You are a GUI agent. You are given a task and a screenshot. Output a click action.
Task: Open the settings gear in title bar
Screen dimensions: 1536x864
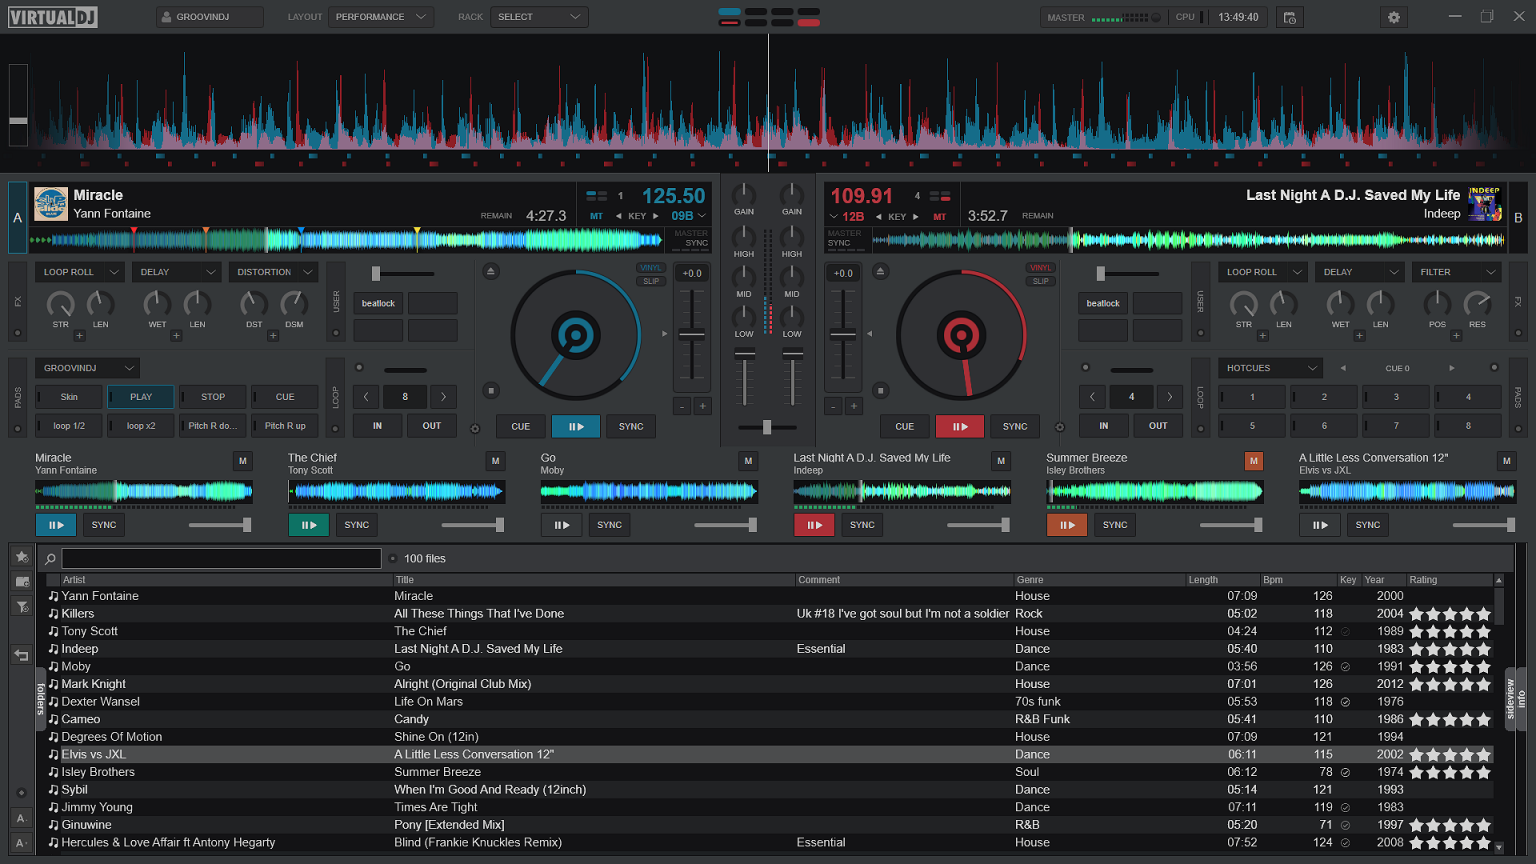click(x=1393, y=17)
